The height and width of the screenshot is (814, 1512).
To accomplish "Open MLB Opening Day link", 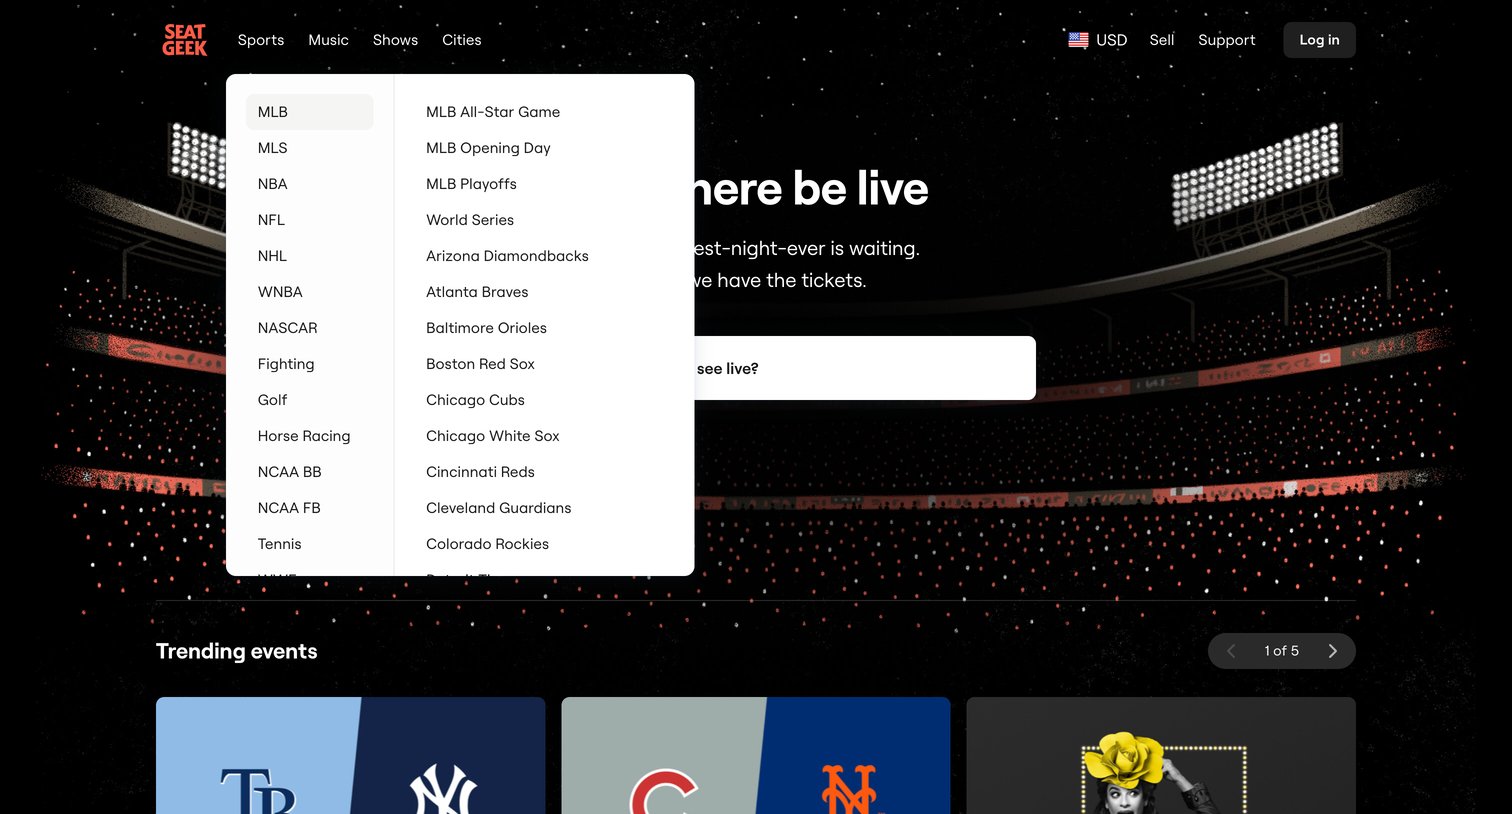I will pyautogui.click(x=488, y=148).
